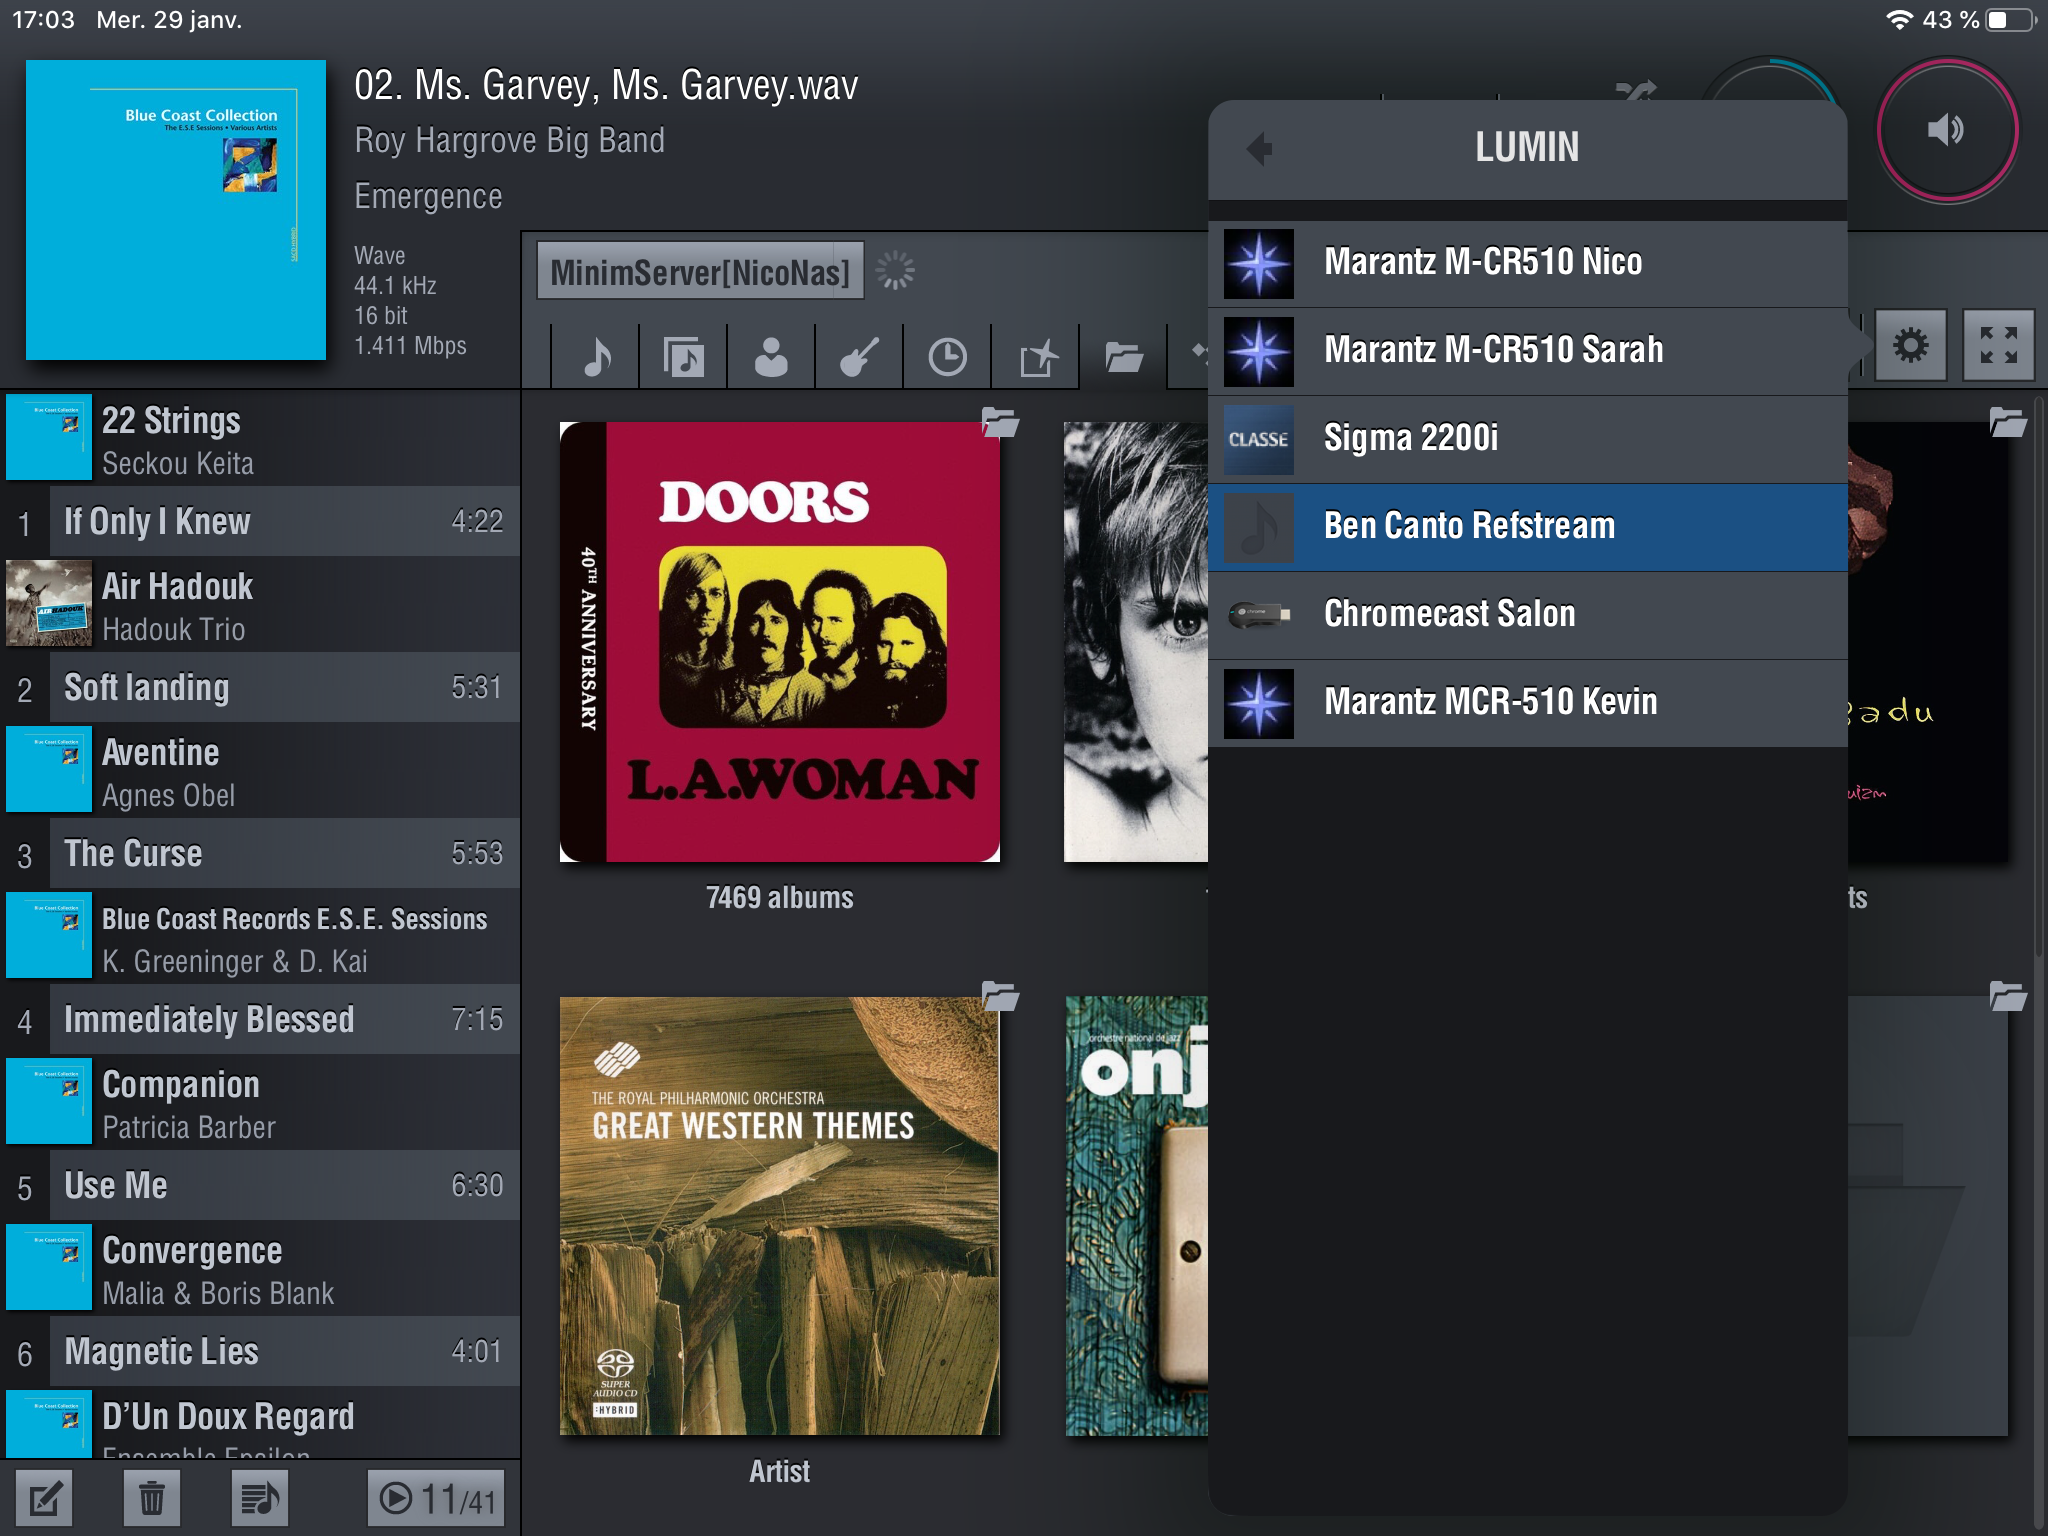Select the folder browse tab in toolbar
The image size is (2048, 1536).
pyautogui.click(x=1123, y=357)
